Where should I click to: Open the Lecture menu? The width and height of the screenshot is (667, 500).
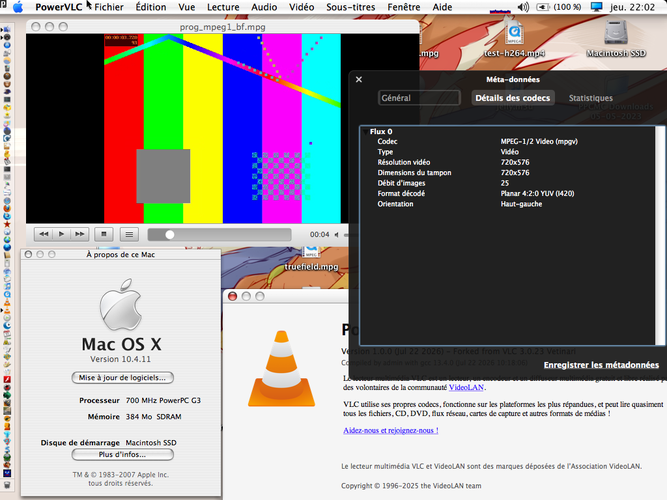click(223, 7)
